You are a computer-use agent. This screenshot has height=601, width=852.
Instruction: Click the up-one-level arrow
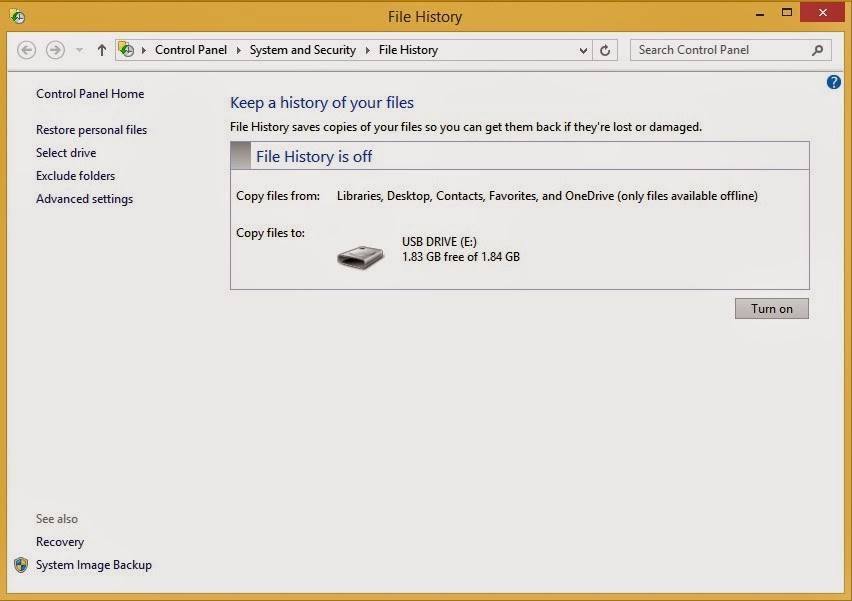click(x=101, y=49)
